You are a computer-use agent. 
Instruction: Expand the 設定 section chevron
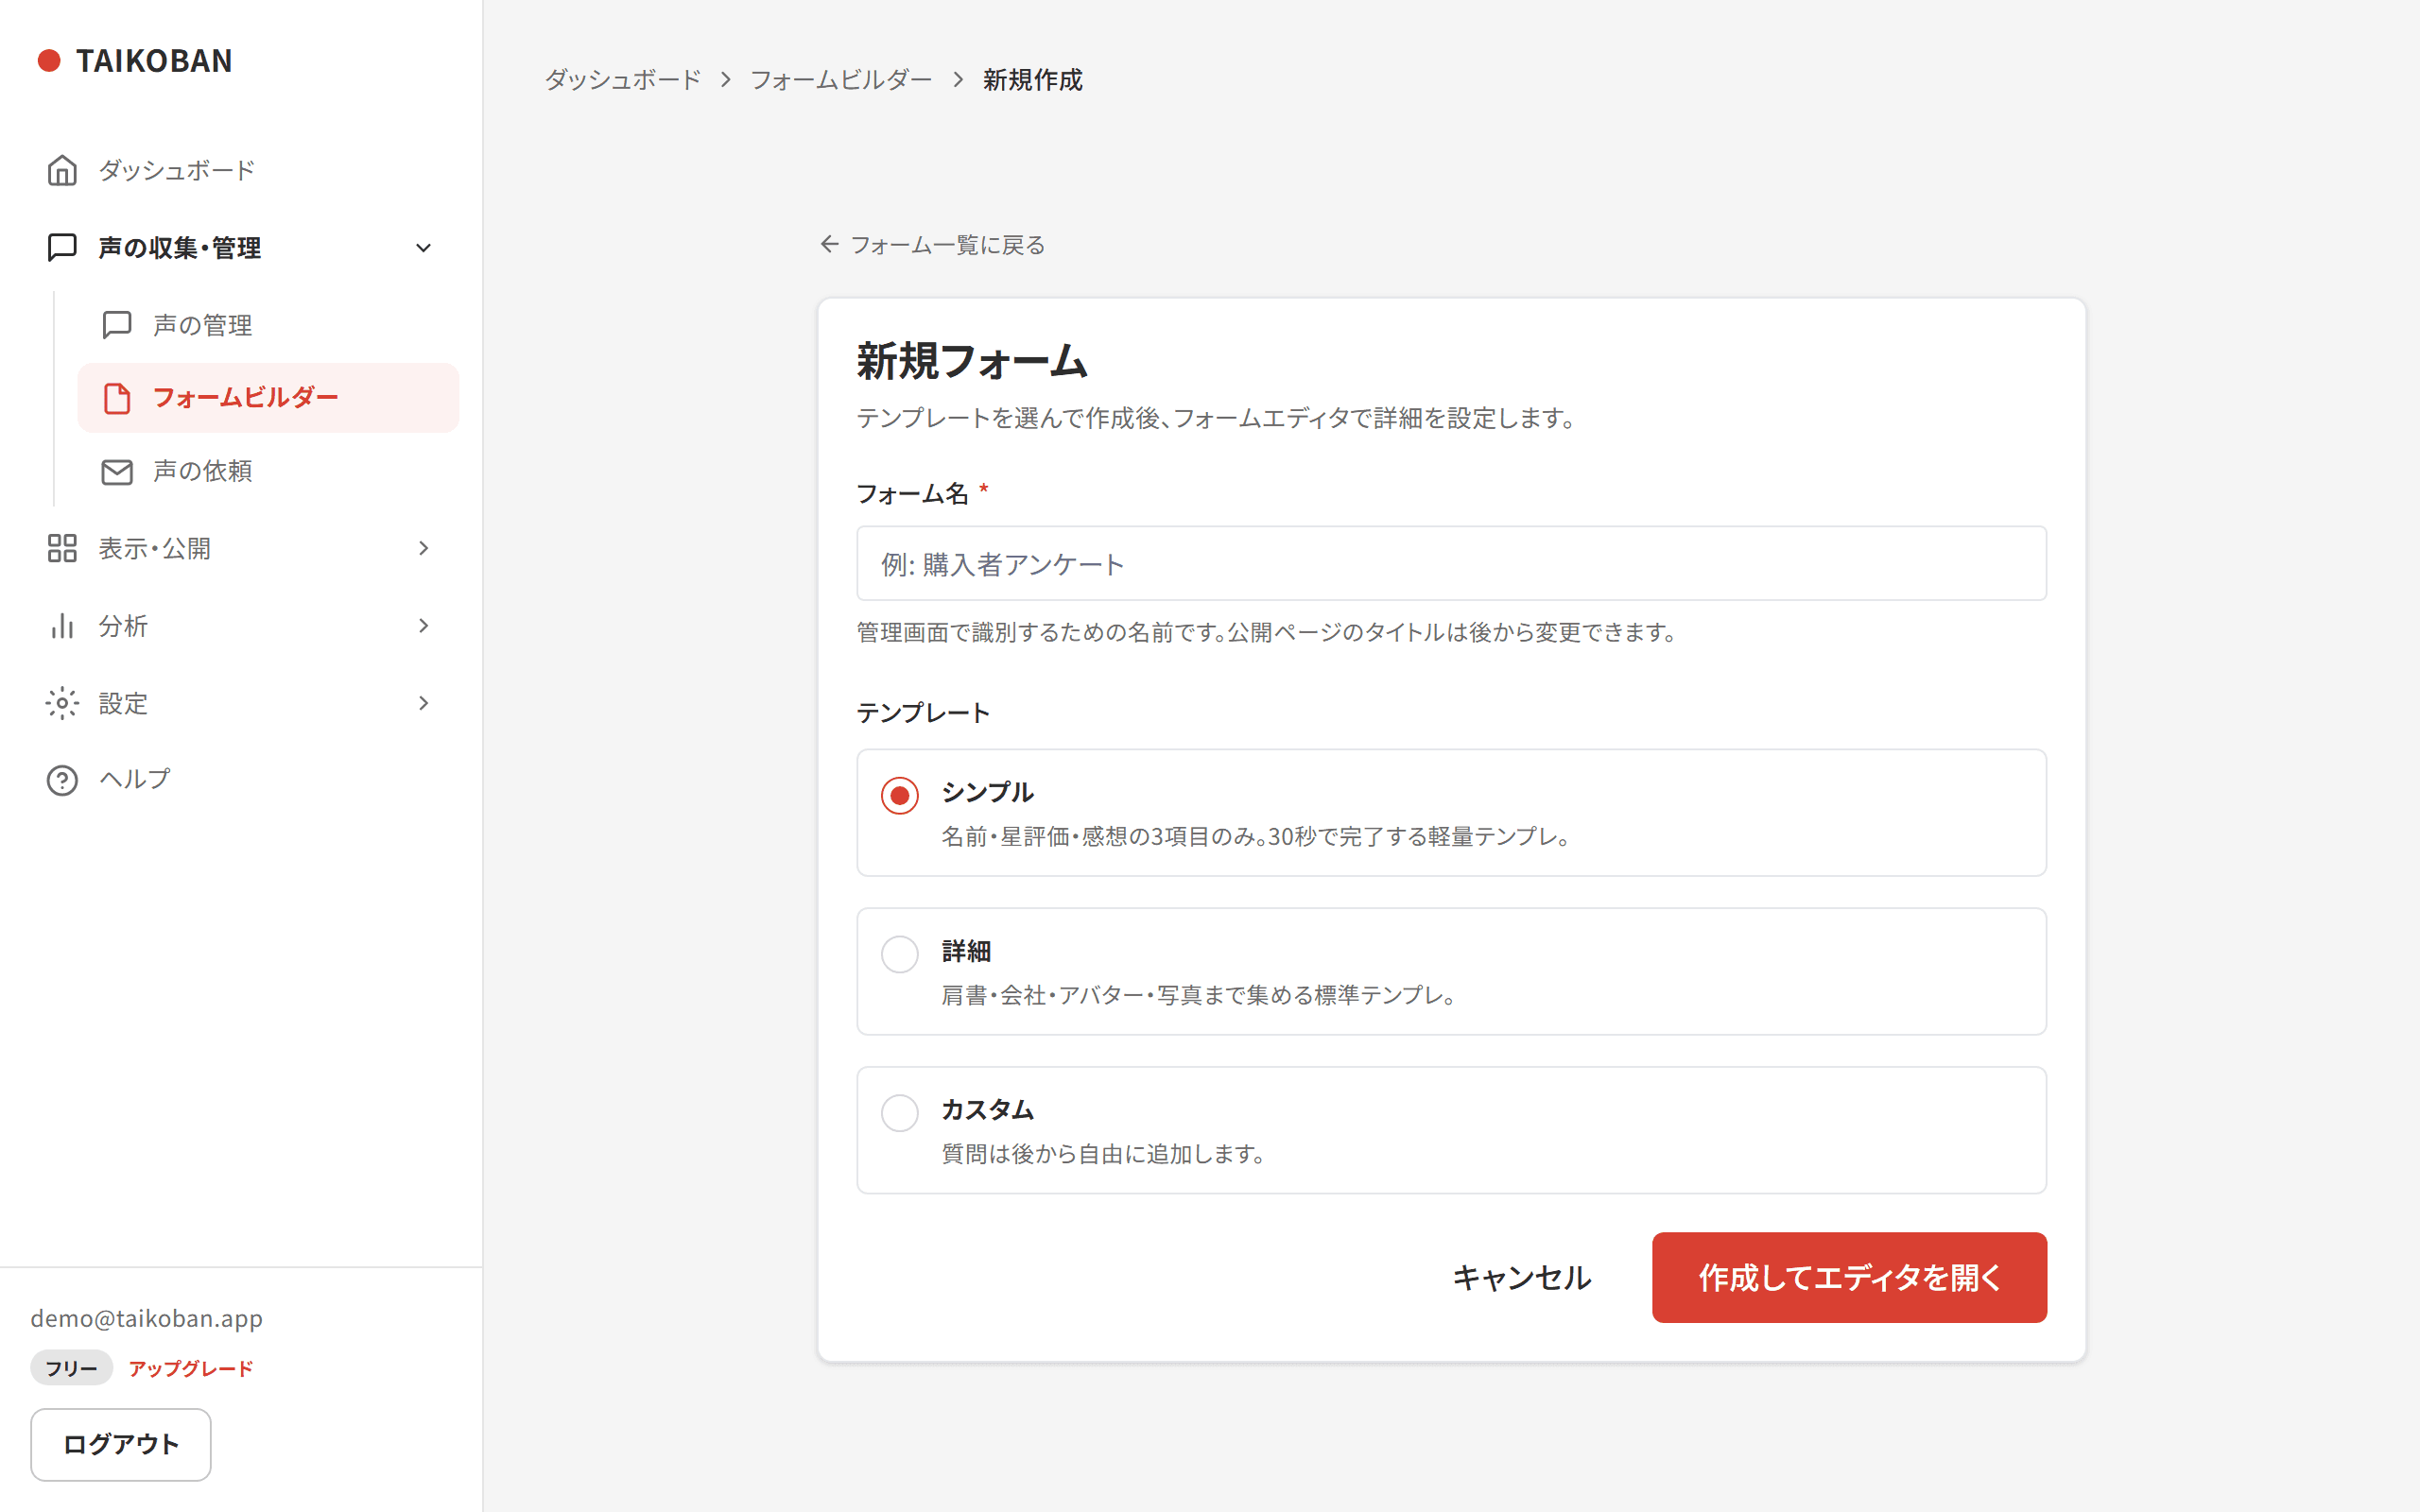tap(423, 703)
